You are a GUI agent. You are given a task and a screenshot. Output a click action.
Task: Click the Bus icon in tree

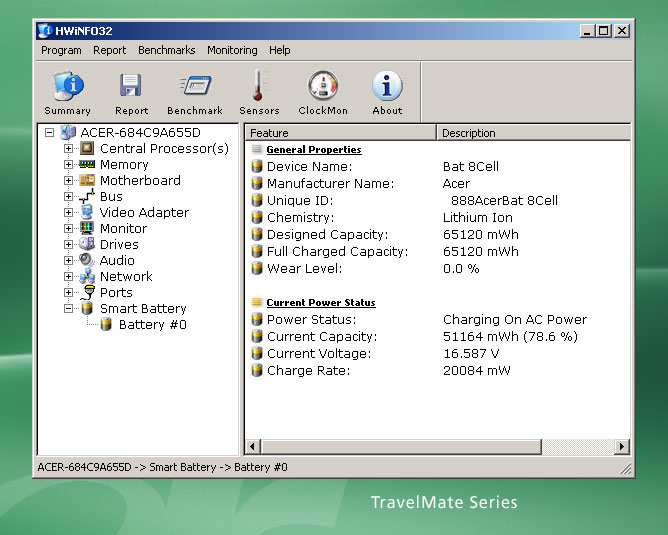pos(87,196)
